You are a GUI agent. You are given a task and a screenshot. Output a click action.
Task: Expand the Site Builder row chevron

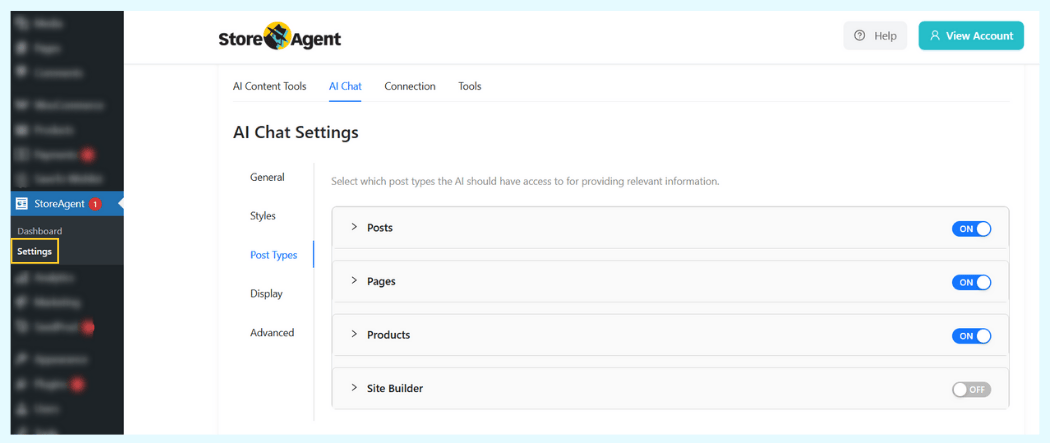click(x=354, y=388)
